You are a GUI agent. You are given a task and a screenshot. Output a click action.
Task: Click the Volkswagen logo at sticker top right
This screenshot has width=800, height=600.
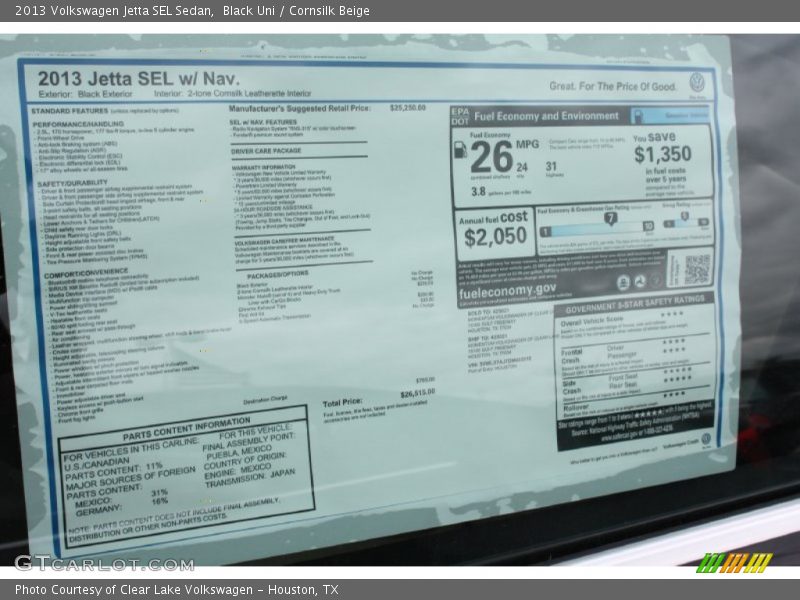tap(697, 82)
